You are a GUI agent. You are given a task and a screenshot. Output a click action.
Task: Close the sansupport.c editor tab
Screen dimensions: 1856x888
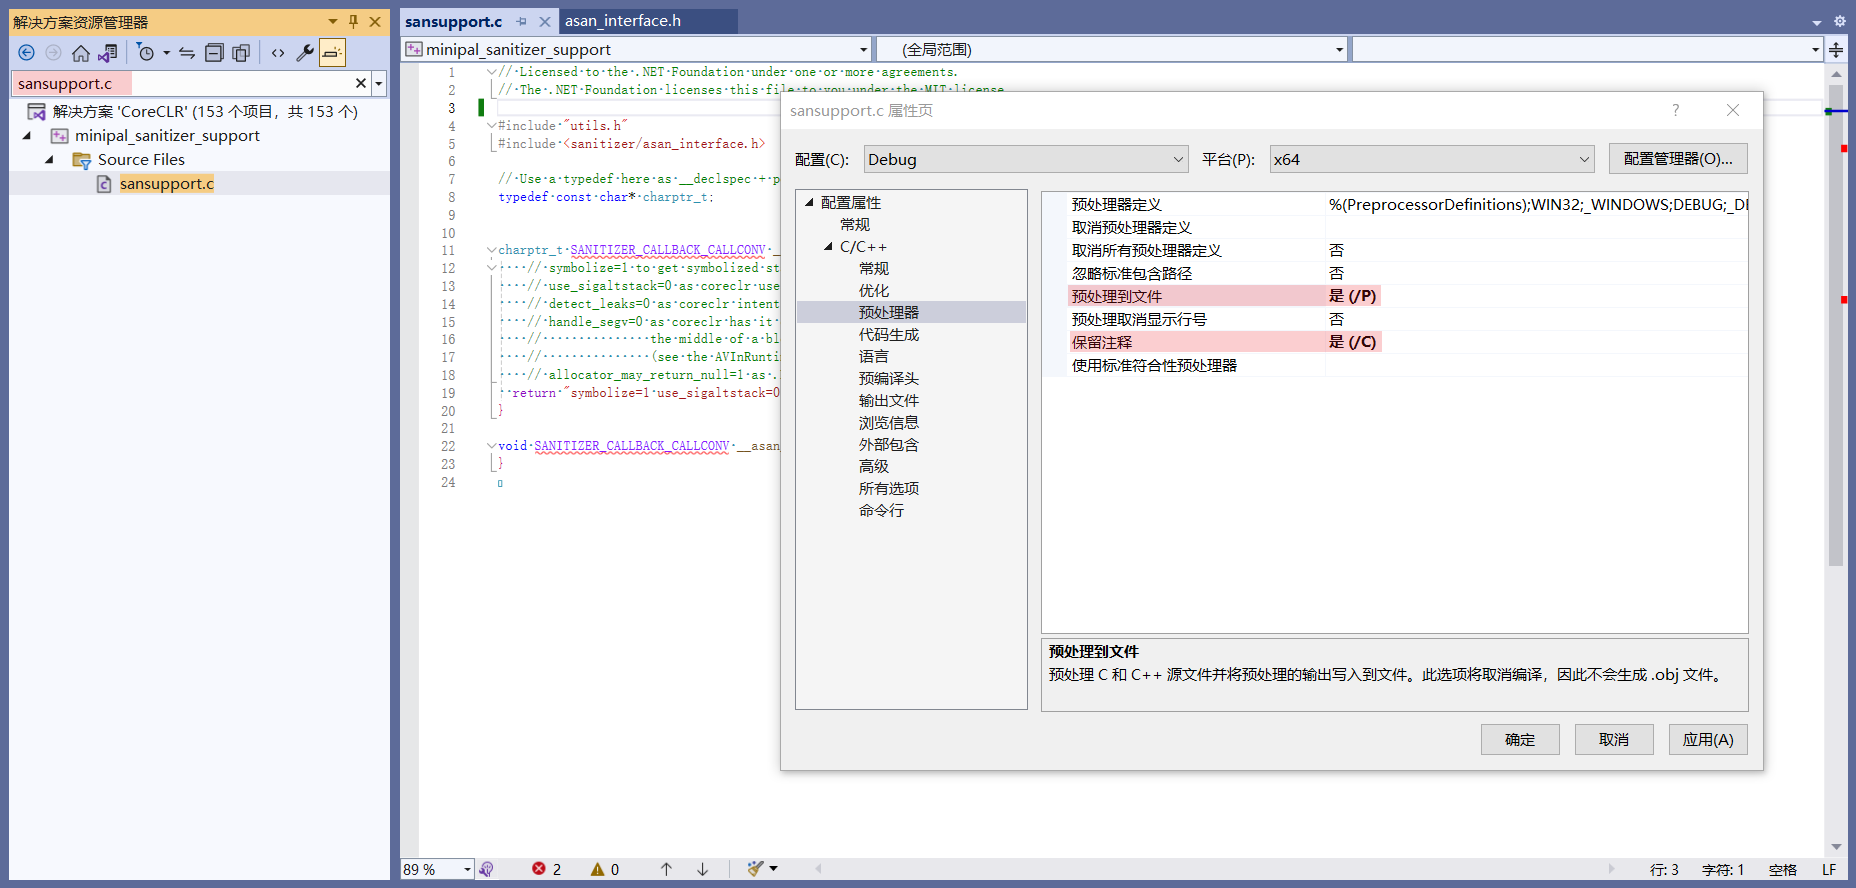545,21
